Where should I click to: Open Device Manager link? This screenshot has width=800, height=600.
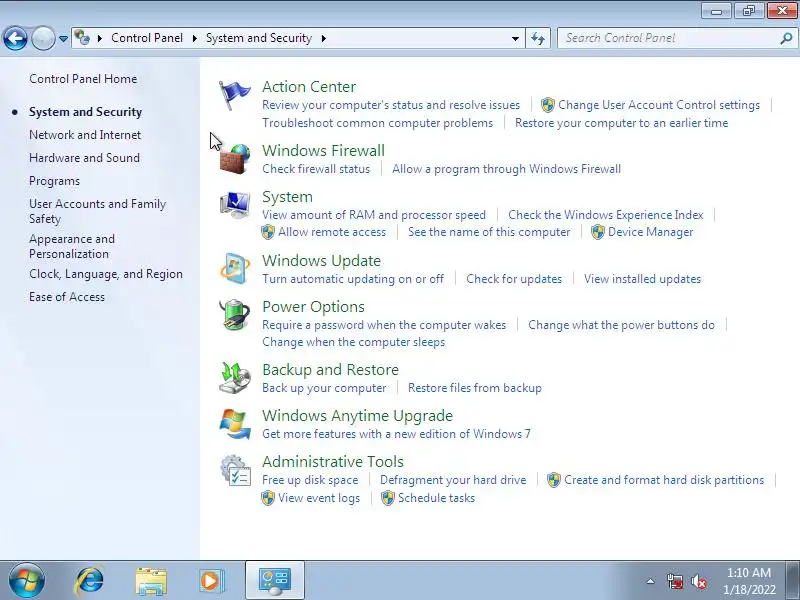tap(651, 232)
